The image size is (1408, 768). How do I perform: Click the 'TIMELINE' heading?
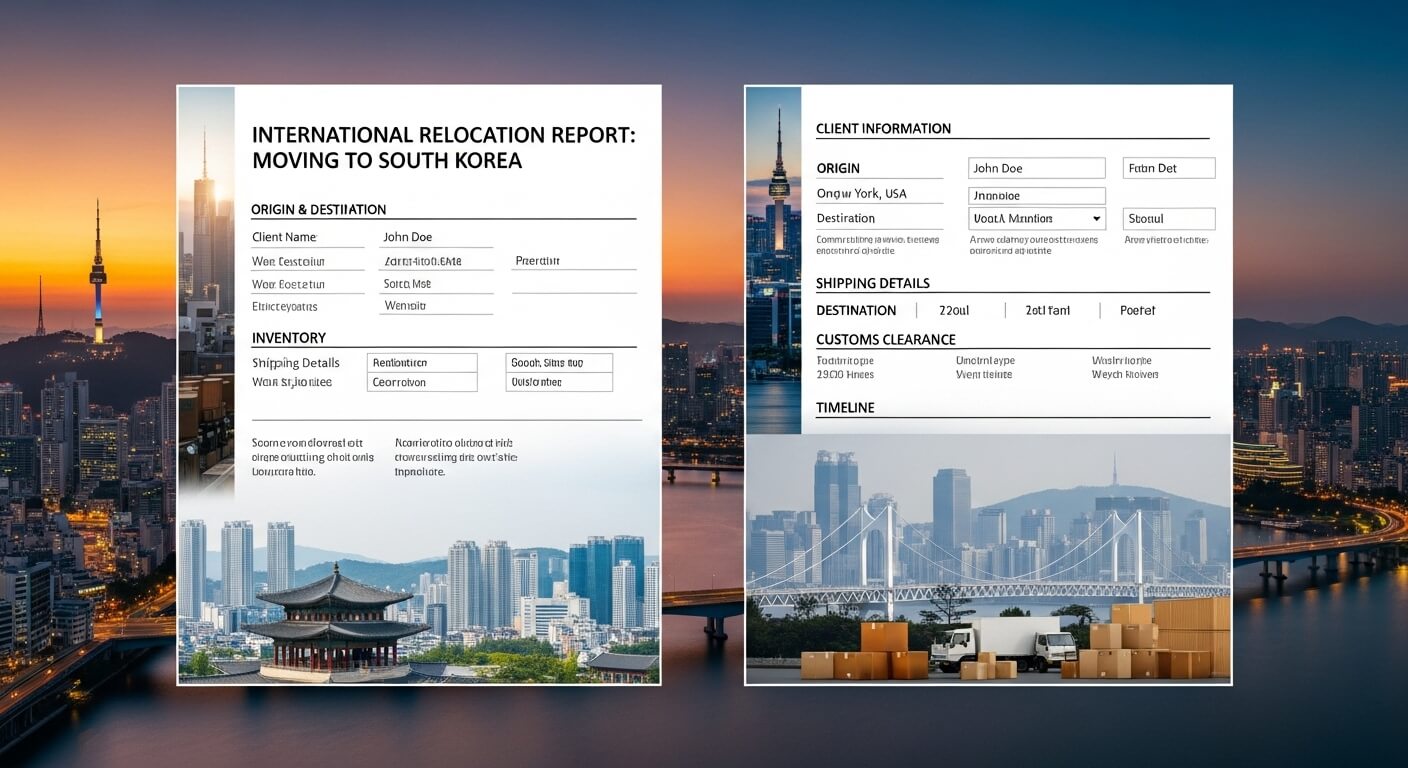coord(845,408)
